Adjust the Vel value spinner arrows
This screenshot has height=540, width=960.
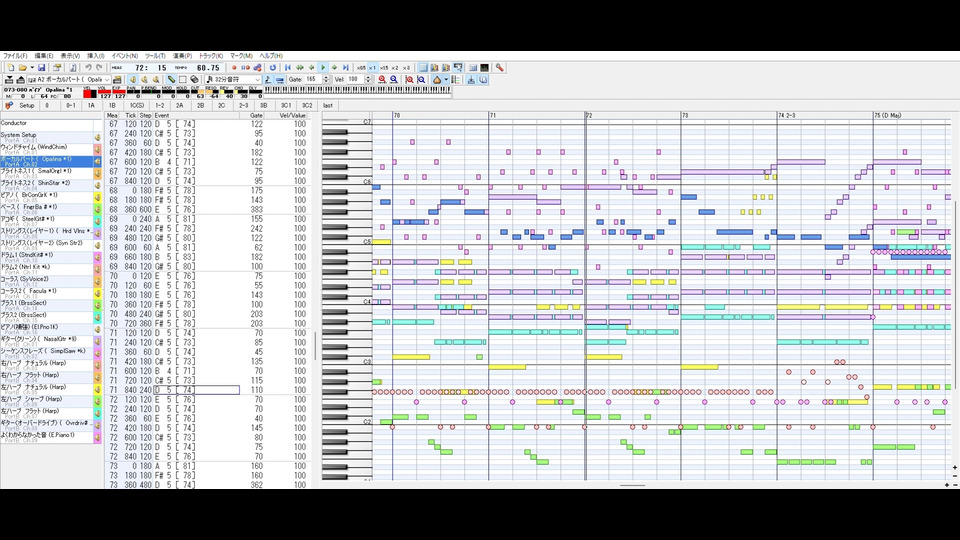368,80
